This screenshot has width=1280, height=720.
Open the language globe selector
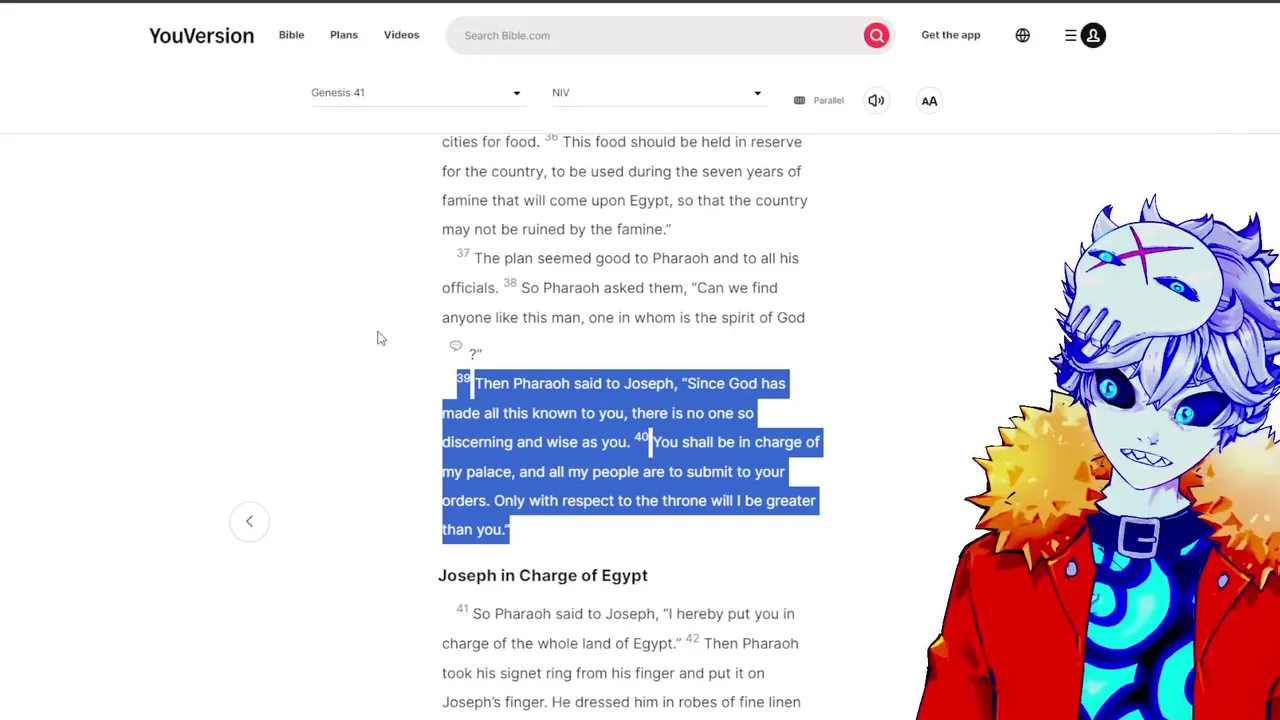pos(1022,35)
